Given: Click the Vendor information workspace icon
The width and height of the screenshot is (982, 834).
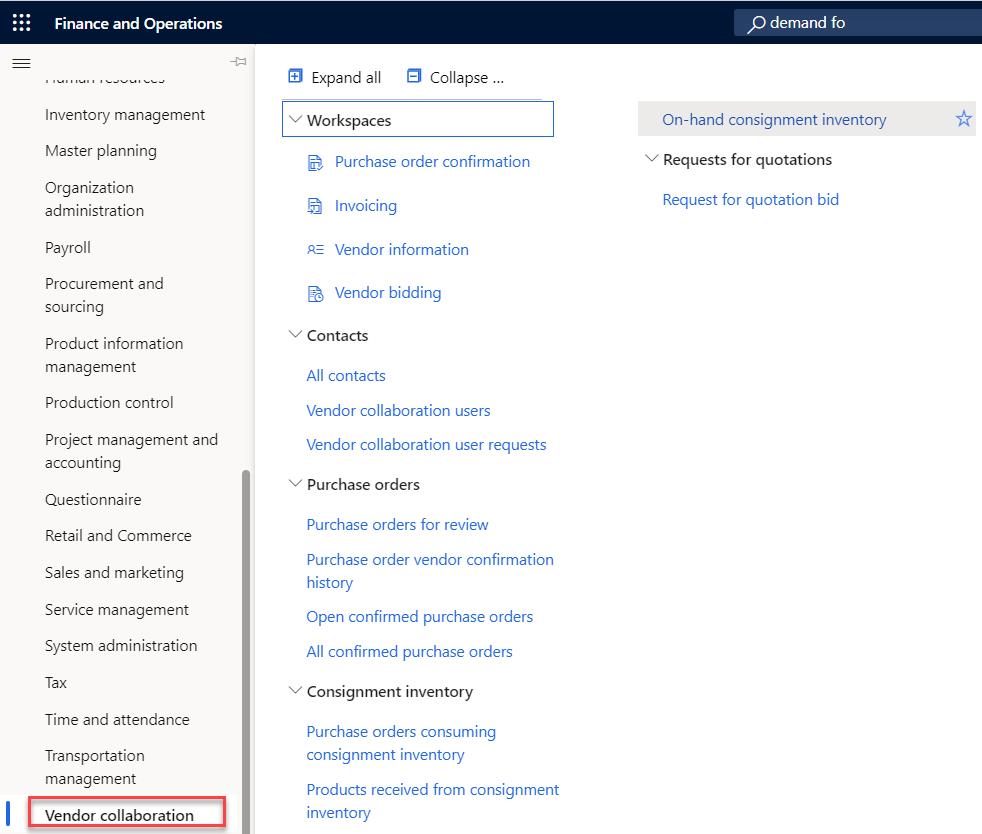Looking at the screenshot, I should 315,250.
